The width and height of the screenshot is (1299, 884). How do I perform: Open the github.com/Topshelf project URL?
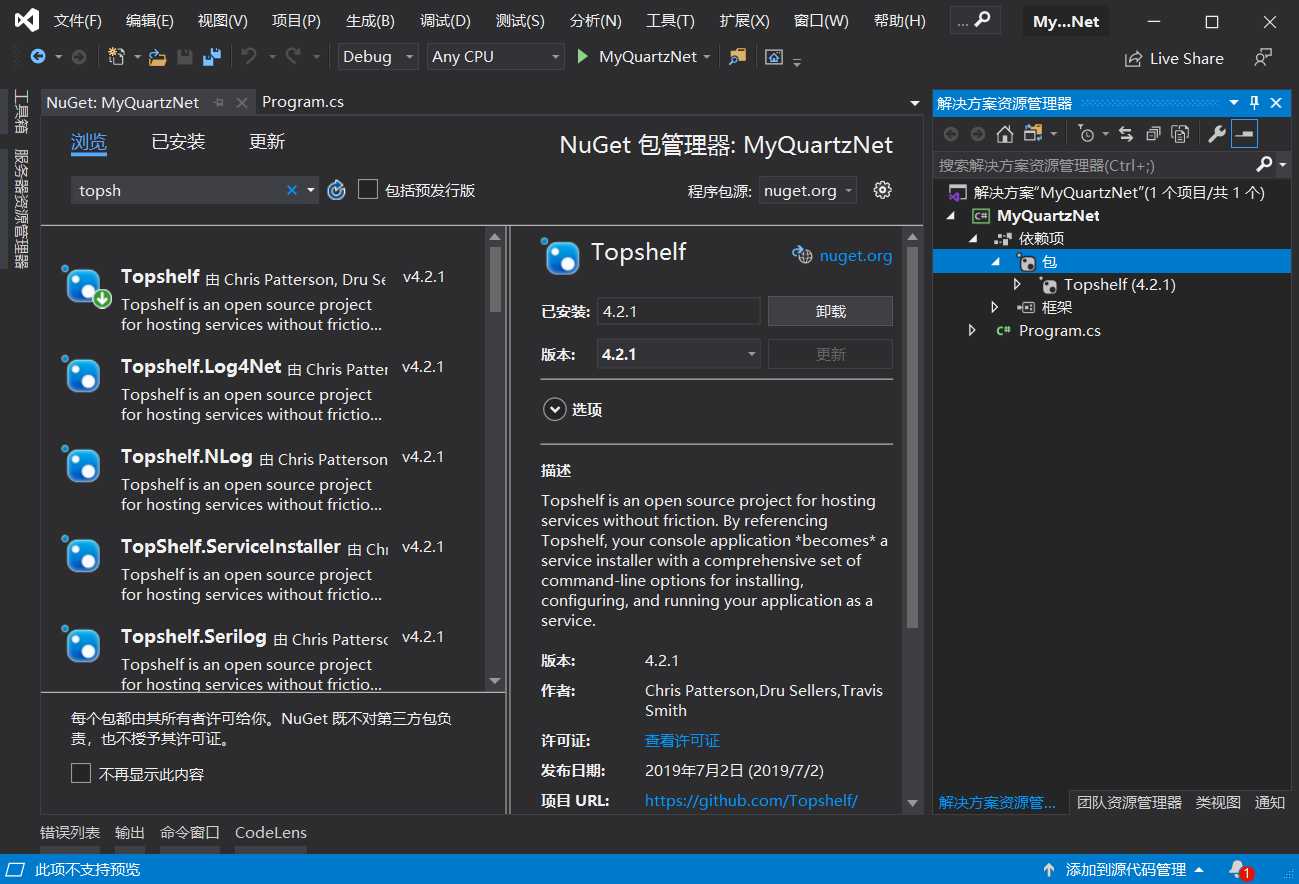751,800
